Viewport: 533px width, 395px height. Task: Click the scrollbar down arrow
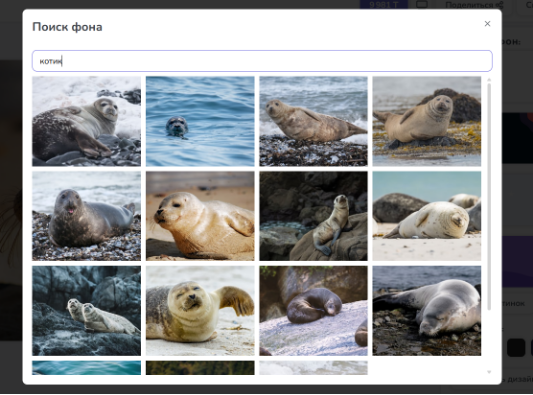click(489, 372)
